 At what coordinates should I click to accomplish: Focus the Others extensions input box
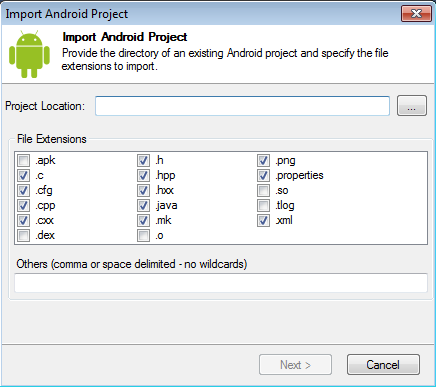[x=221, y=283]
